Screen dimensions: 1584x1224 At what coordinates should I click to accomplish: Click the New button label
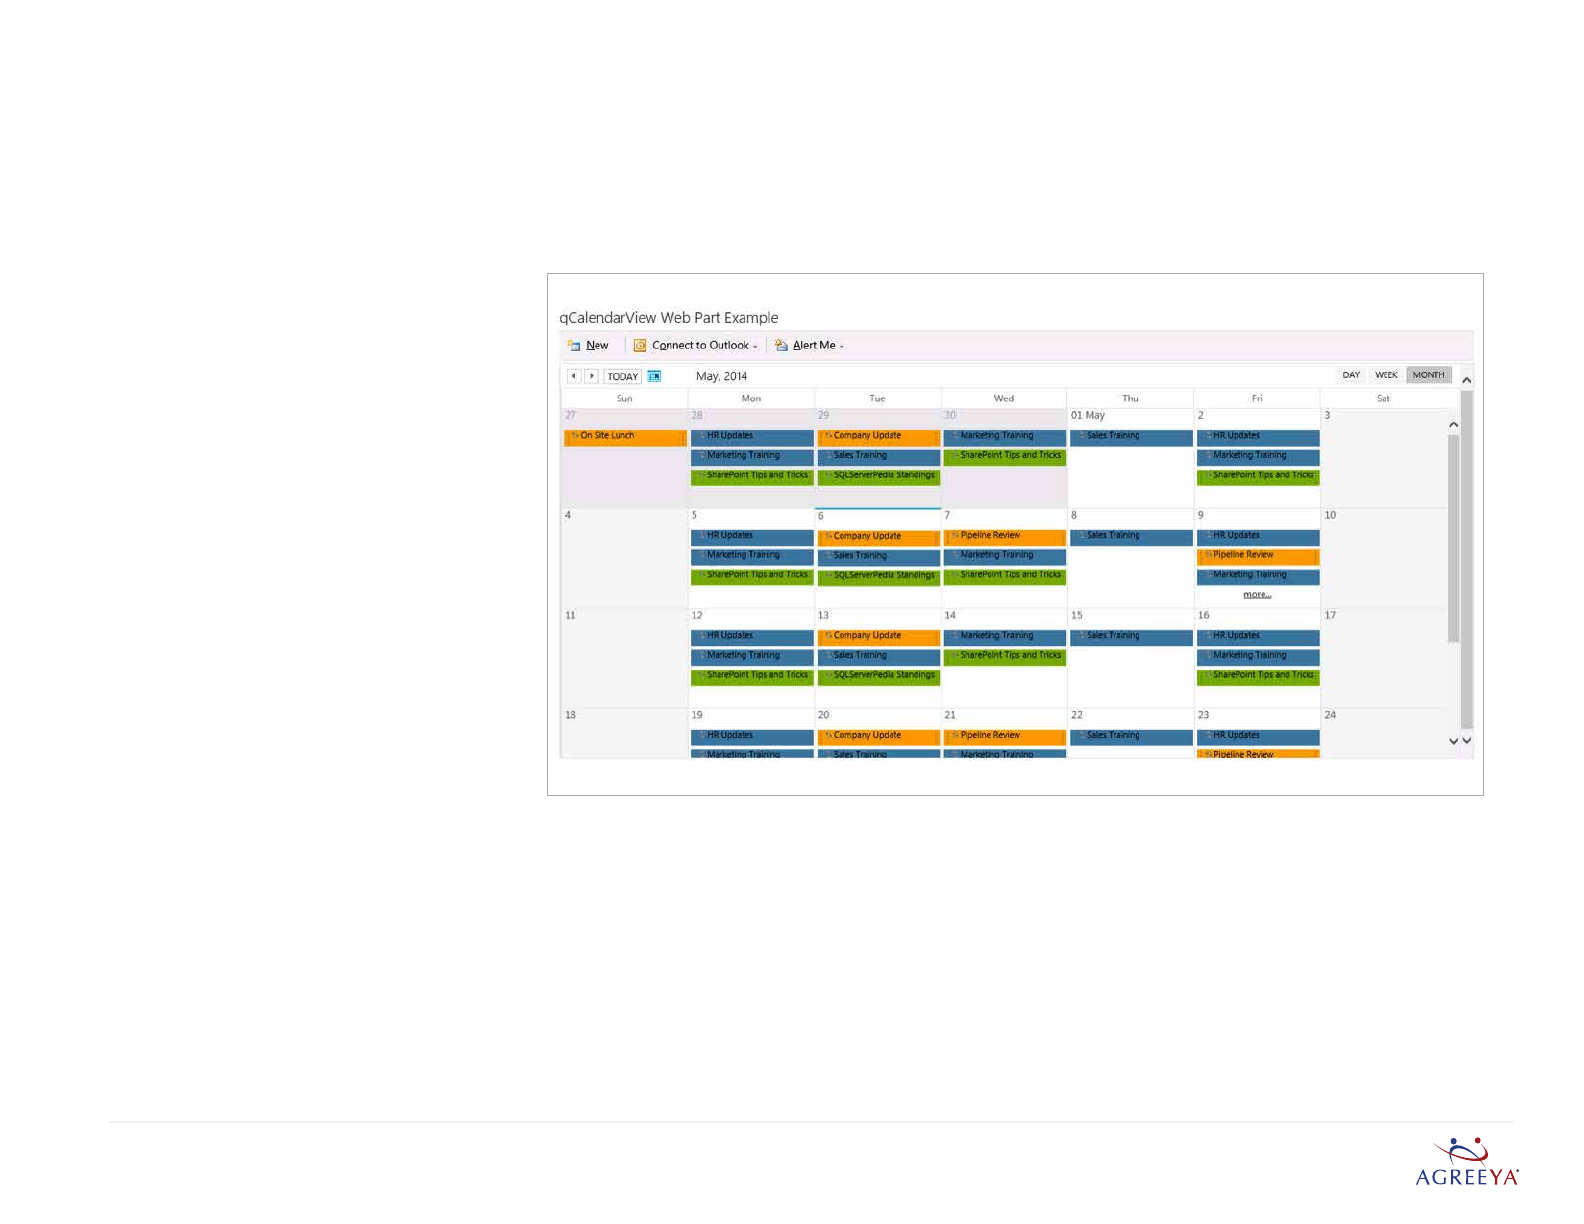[597, 346]
